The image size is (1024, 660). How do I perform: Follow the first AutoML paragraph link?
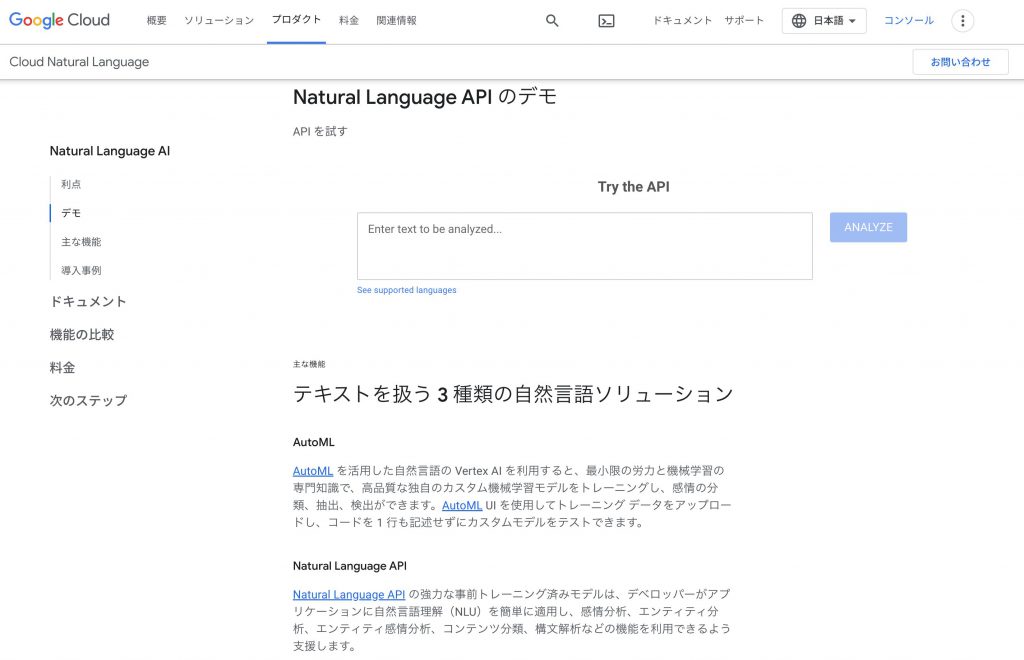tap(313, 471)
